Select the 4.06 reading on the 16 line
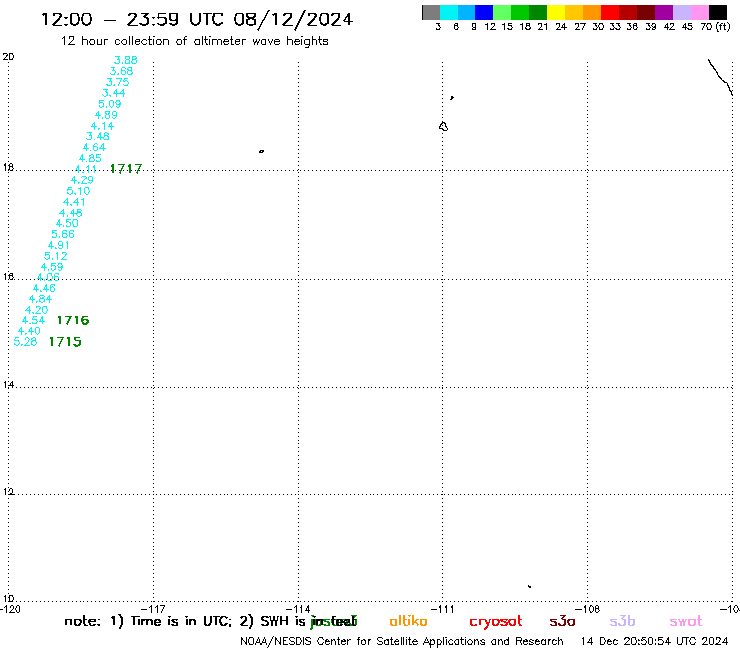The height and width of the screenshot is (650, 740). [x=48, y=277]
